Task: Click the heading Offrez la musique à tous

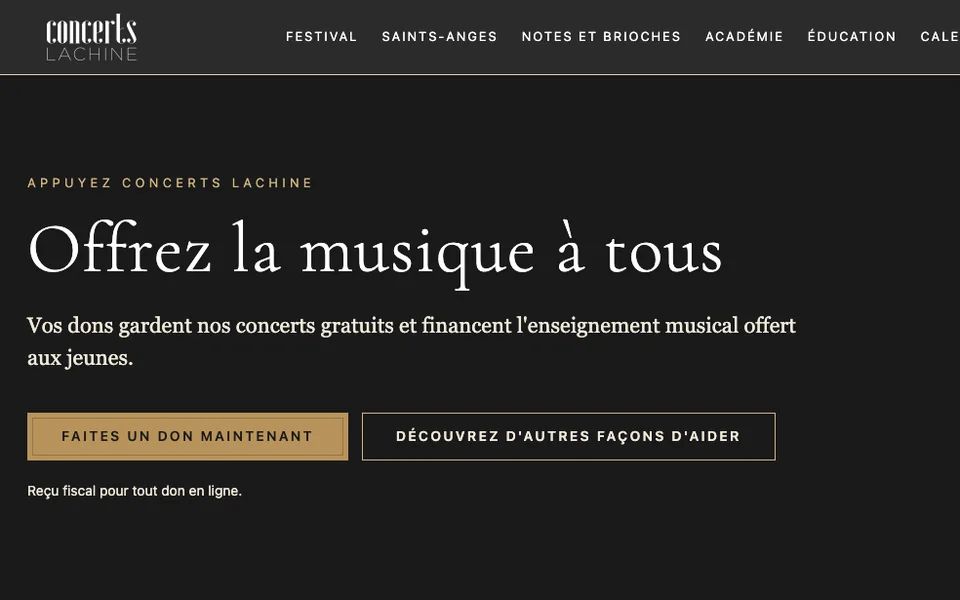Action: click(375, 253)
